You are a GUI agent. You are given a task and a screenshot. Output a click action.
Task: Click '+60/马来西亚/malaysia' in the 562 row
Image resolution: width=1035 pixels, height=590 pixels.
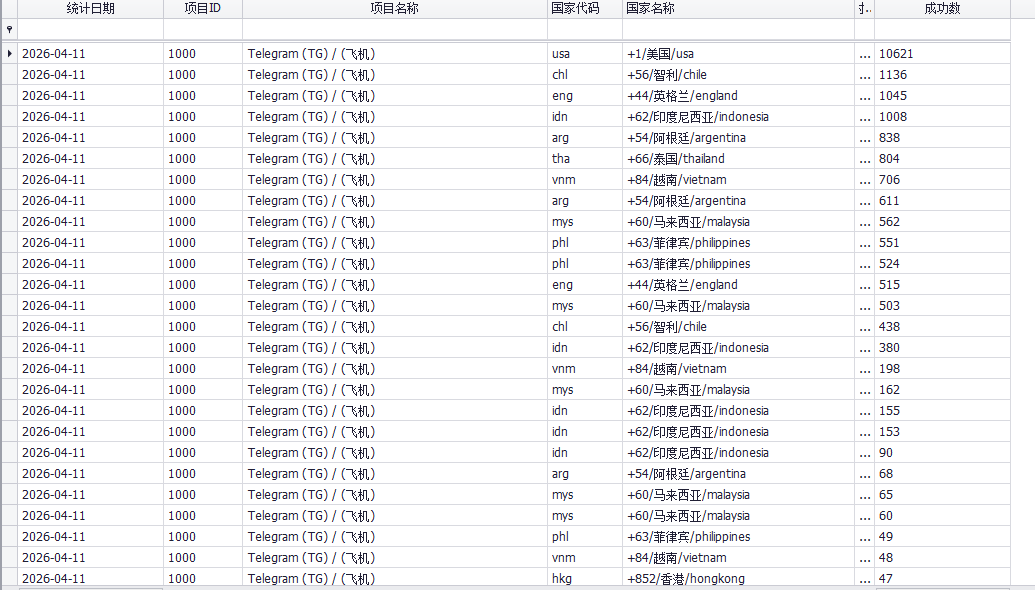point(739,222)
